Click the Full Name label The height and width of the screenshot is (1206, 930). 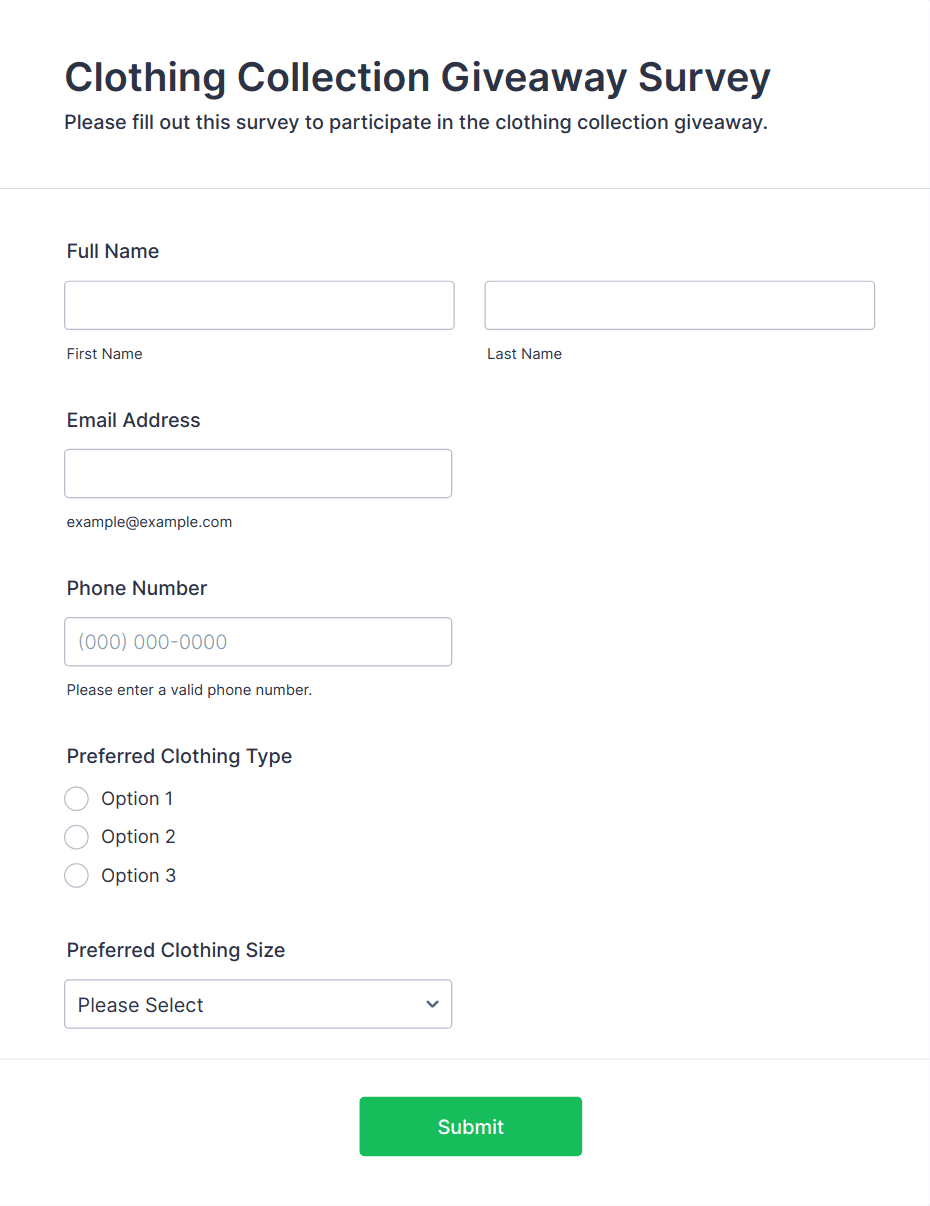113,251
